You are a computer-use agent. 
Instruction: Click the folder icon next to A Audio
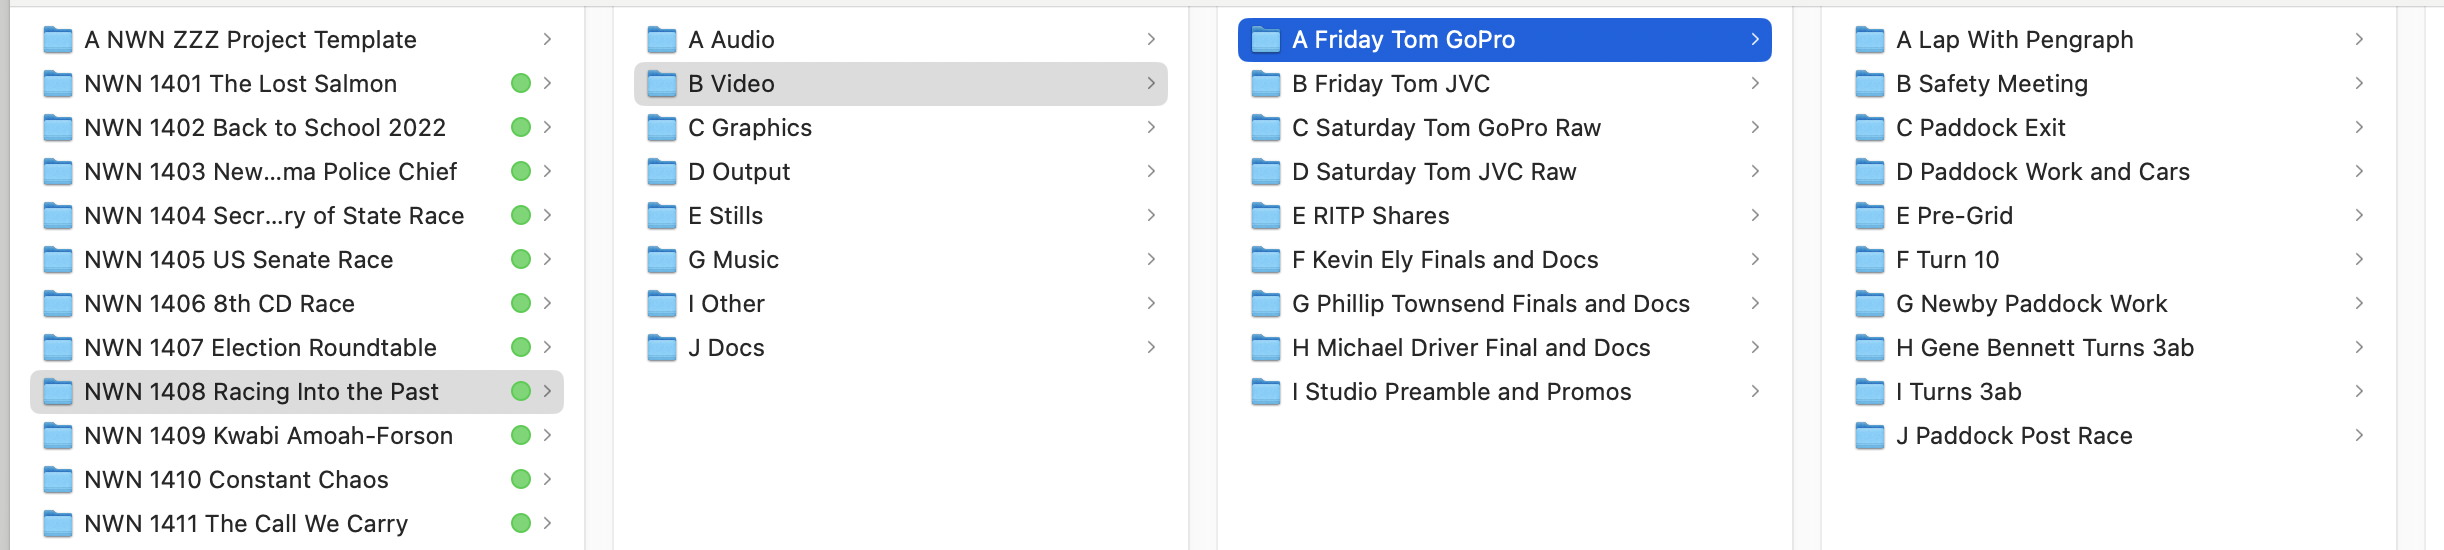pos(662,40)
